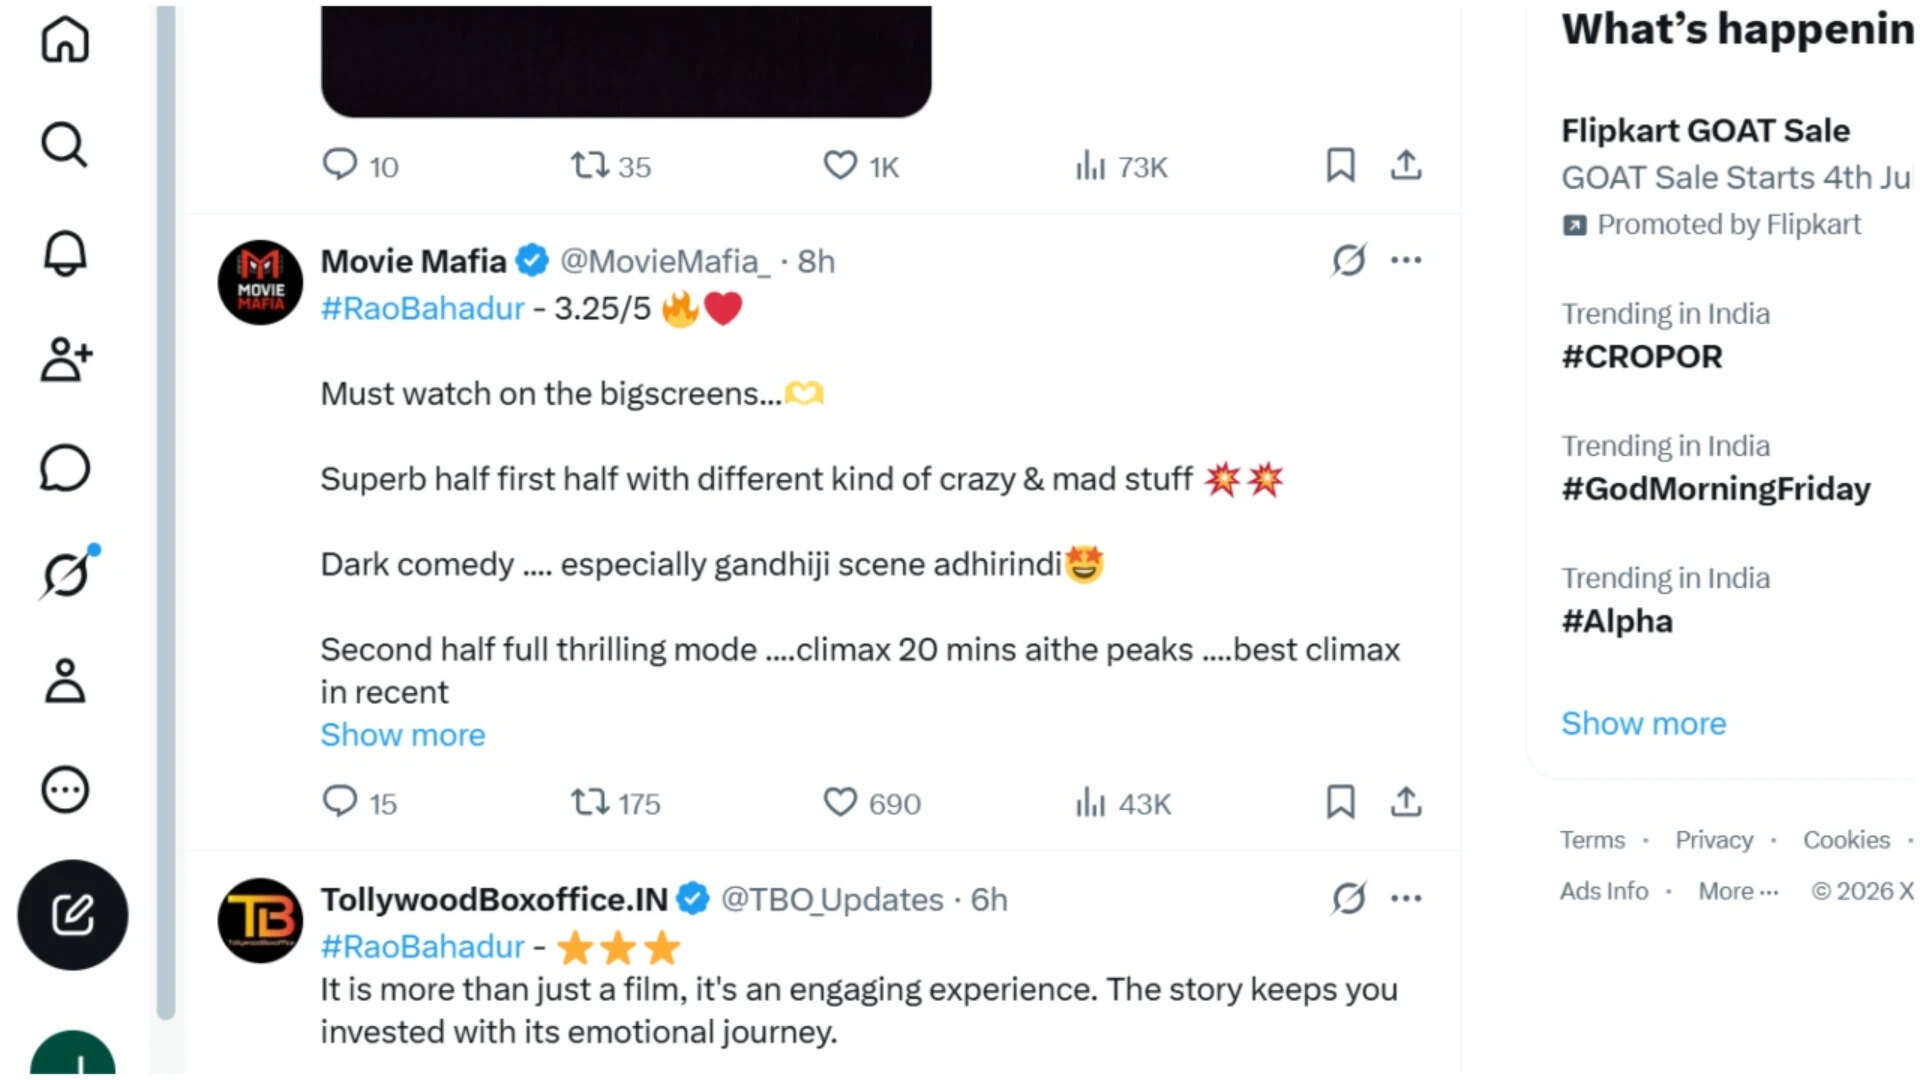Click the Movie Mafia profile avatar
This screenshot has width=1920, height=1080.
pyautogui.click(x=260, y=283)
